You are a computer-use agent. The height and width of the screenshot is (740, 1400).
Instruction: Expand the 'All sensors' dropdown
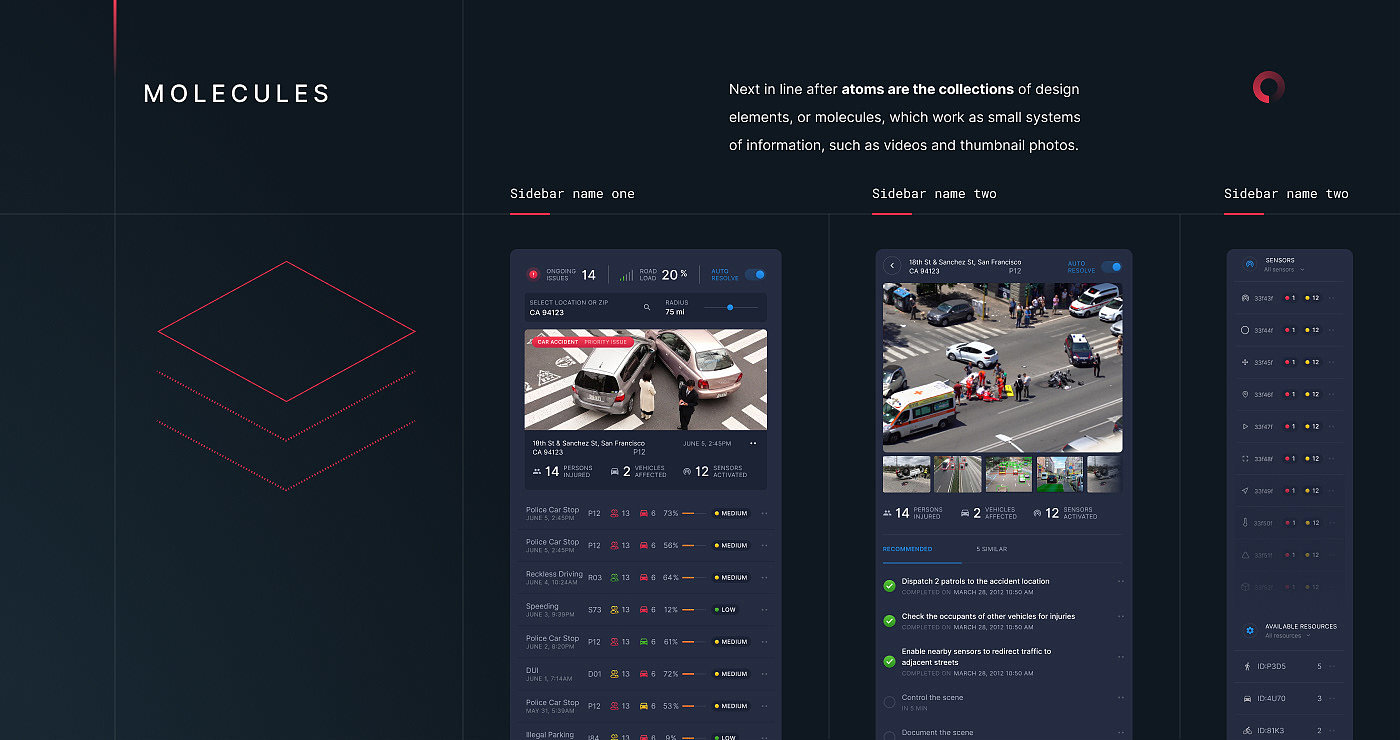tap(1285, 270)
